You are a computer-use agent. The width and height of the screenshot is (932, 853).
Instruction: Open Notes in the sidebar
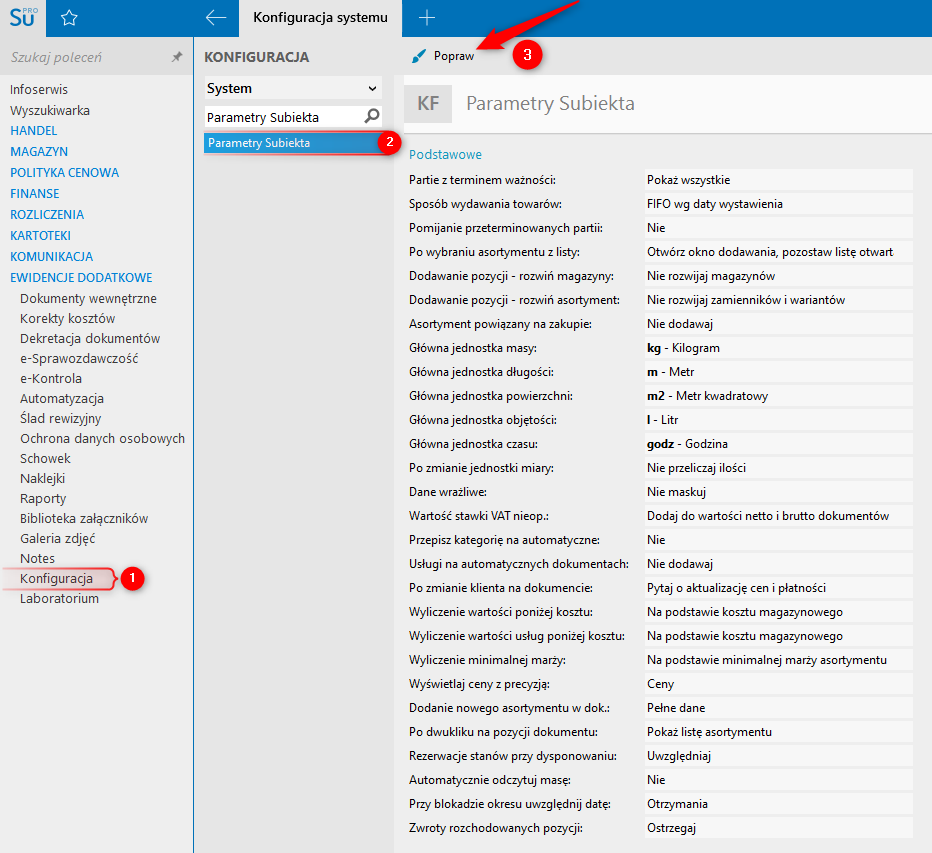click(x=37, y=559)
